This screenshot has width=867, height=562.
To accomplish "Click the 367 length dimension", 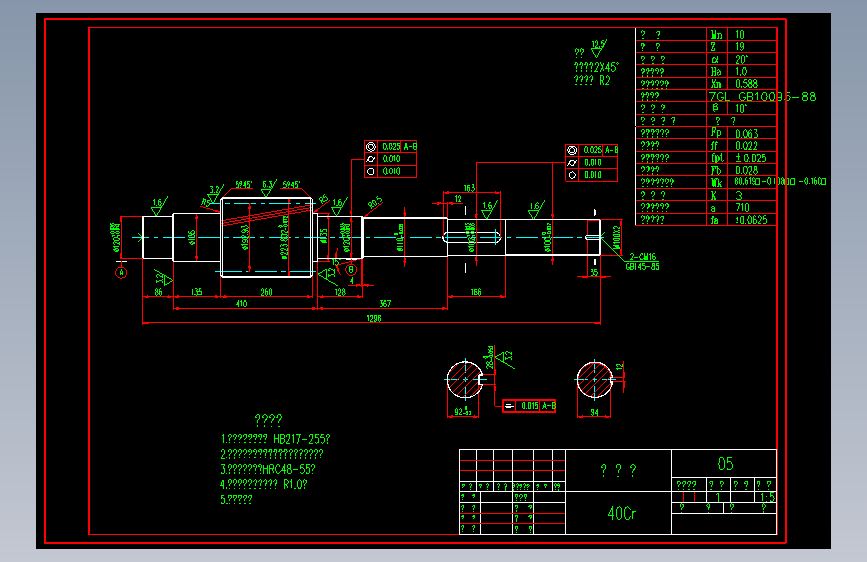I will click(x=385, y=304).
